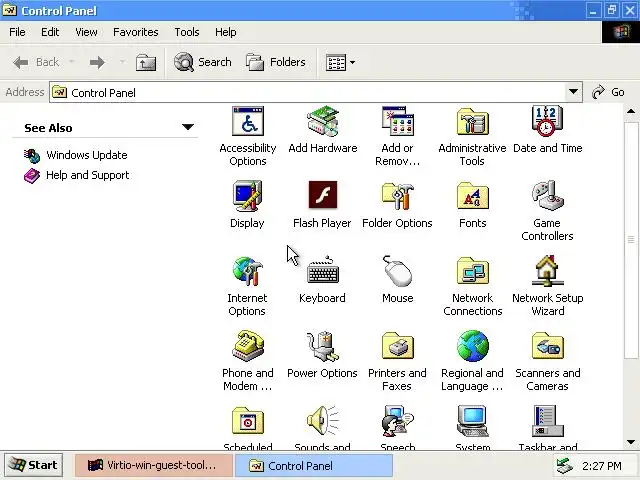This screenshot has height=480, width=640.
Task: Click the system clock 2:27 PM
Action: 602,466
